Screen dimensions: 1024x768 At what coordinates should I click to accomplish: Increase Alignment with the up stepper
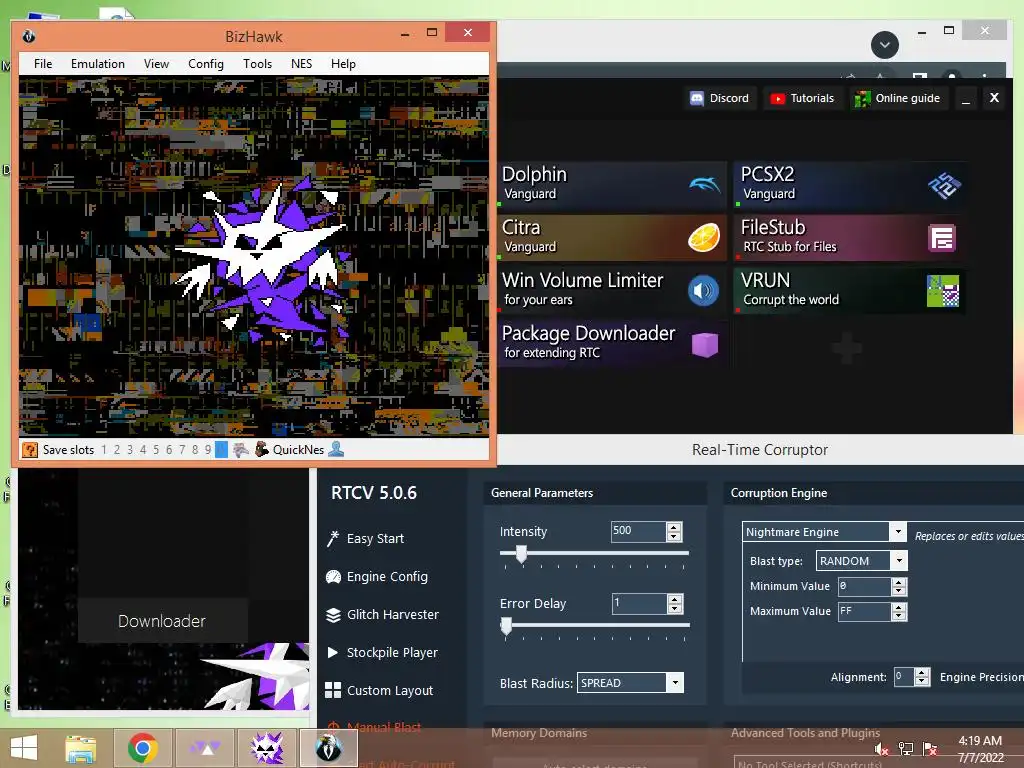pos(922,673)
